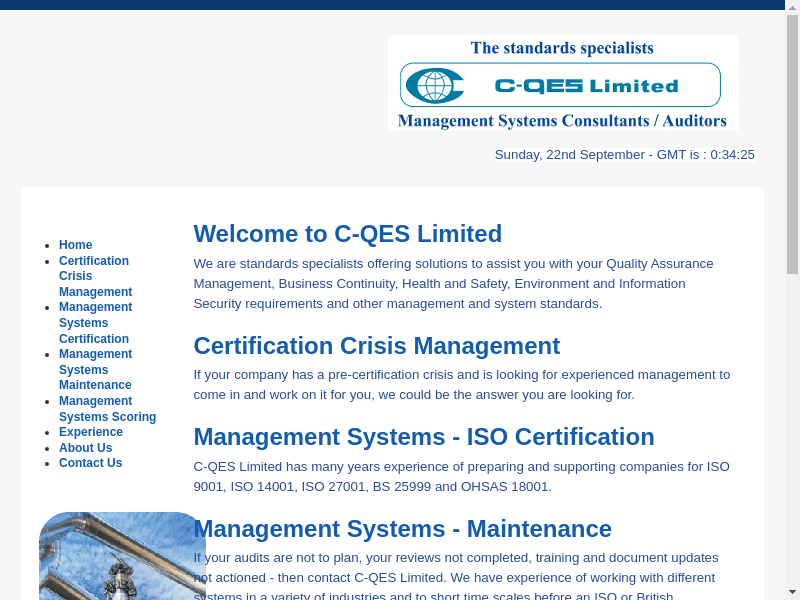Click the date and GMT time text
Image resolution: width=800 pixels, height=600 pixels.
(x=624, y=155)
